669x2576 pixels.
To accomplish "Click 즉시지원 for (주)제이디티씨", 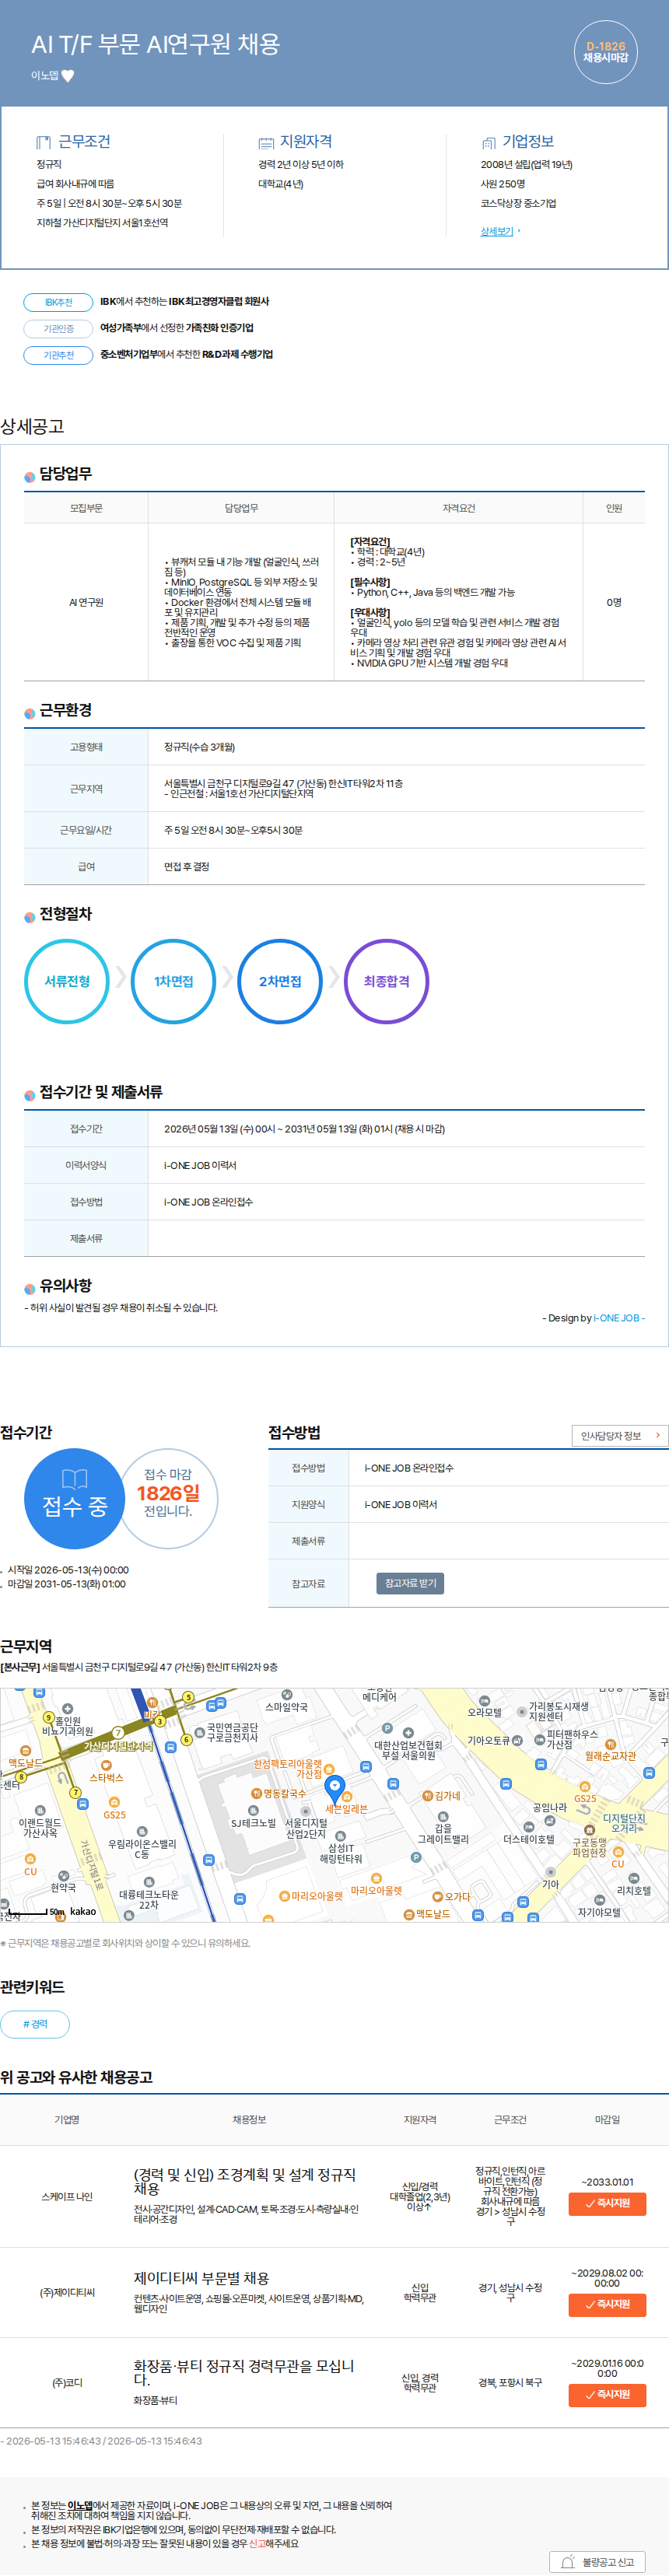I will point(607,2304).
